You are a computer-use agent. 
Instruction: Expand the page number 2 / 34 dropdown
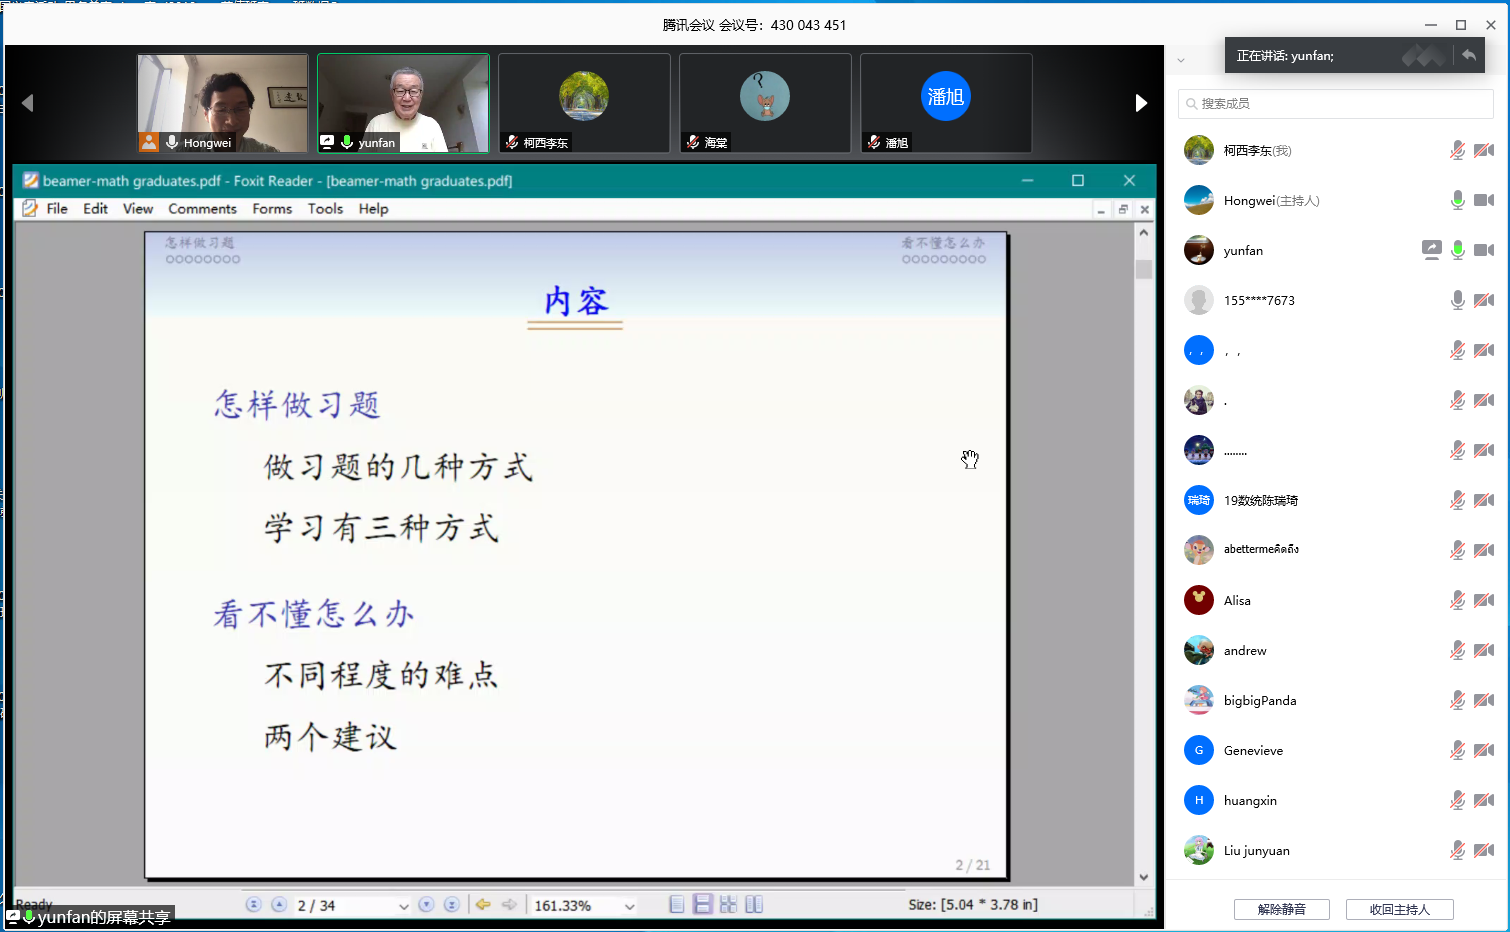pos(403,906)
